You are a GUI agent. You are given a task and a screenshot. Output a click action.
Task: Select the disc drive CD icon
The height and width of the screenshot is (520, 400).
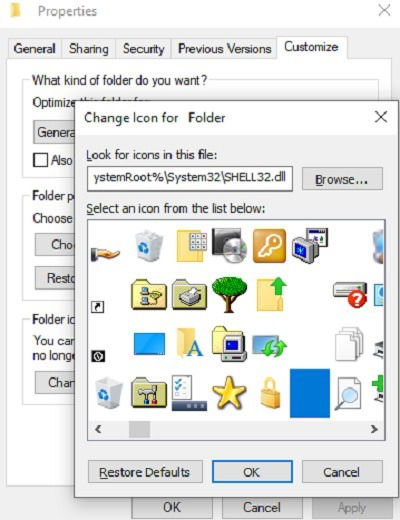[x=229, y=246]
